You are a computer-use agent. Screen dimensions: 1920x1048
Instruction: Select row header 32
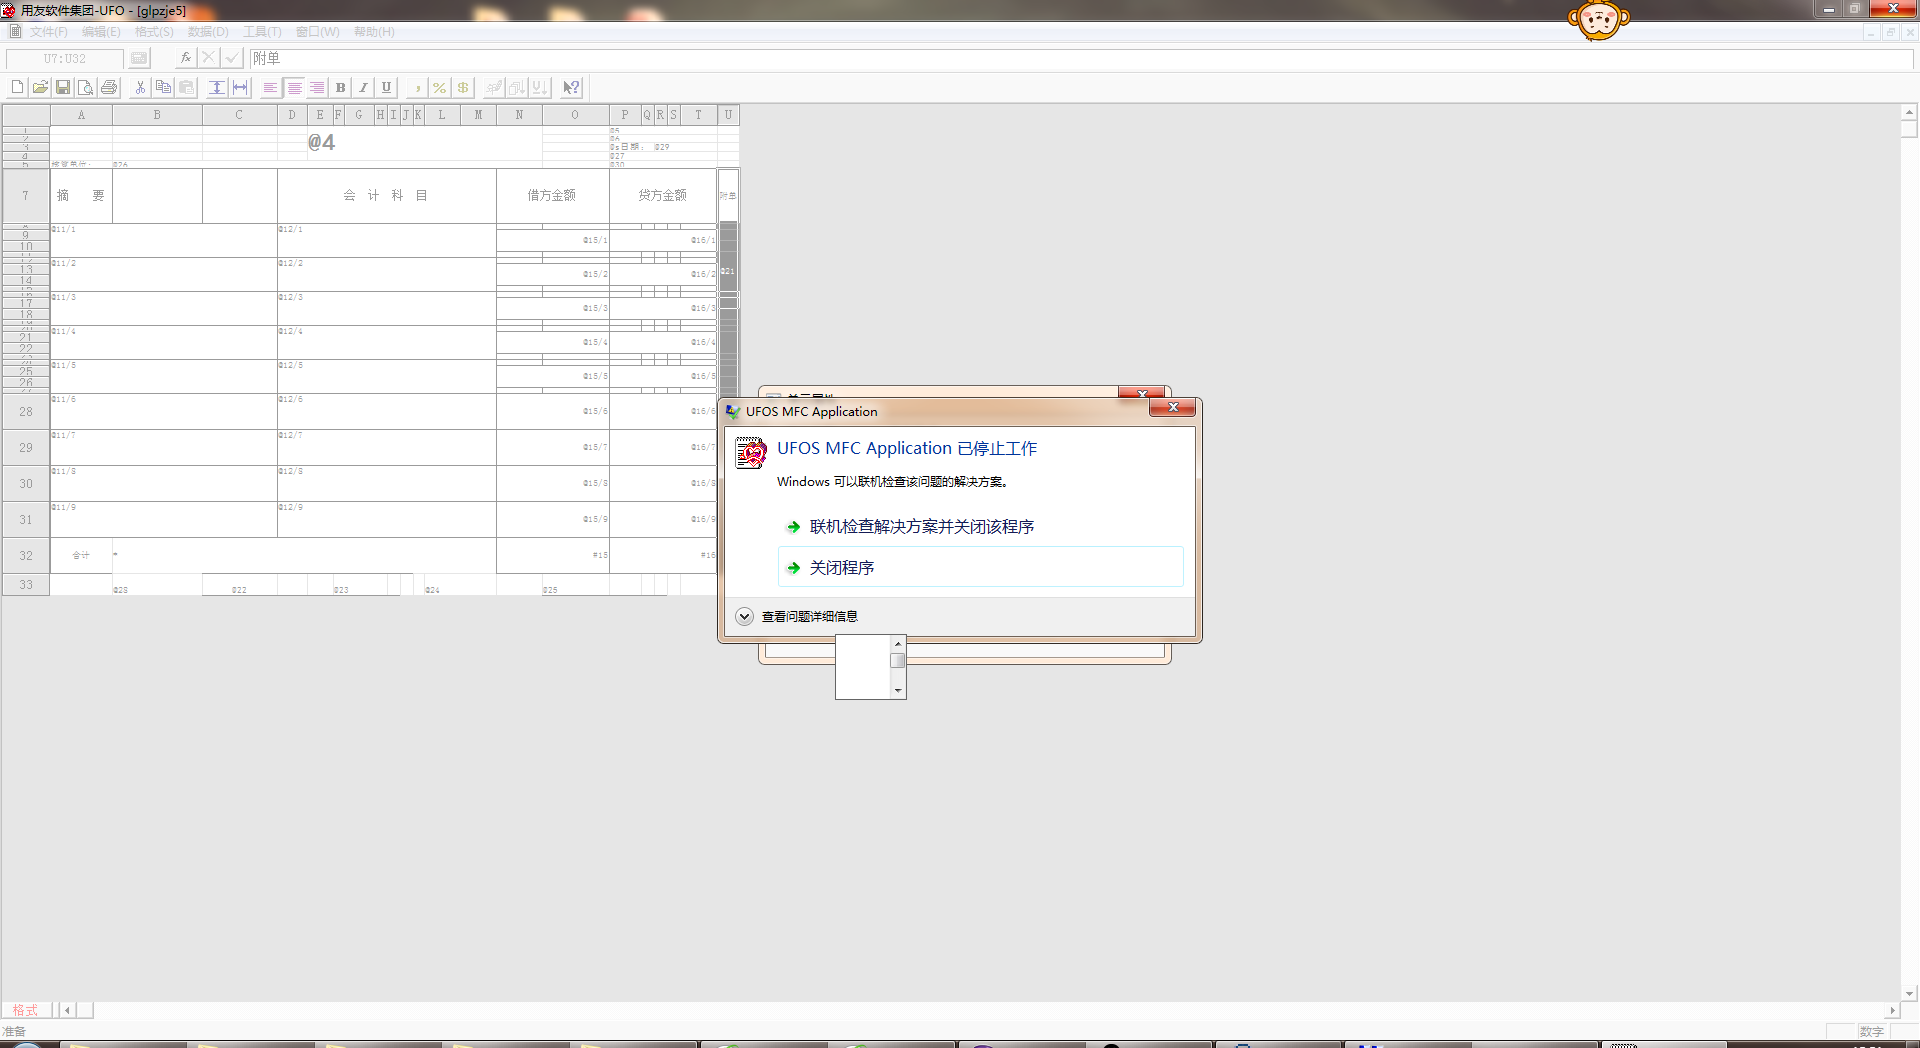point(26,555)
